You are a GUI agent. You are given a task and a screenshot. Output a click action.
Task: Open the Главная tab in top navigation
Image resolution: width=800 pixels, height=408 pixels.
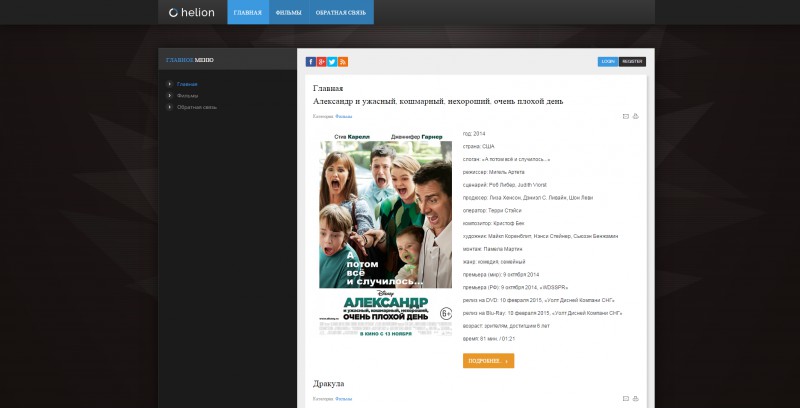click(248, 12)
